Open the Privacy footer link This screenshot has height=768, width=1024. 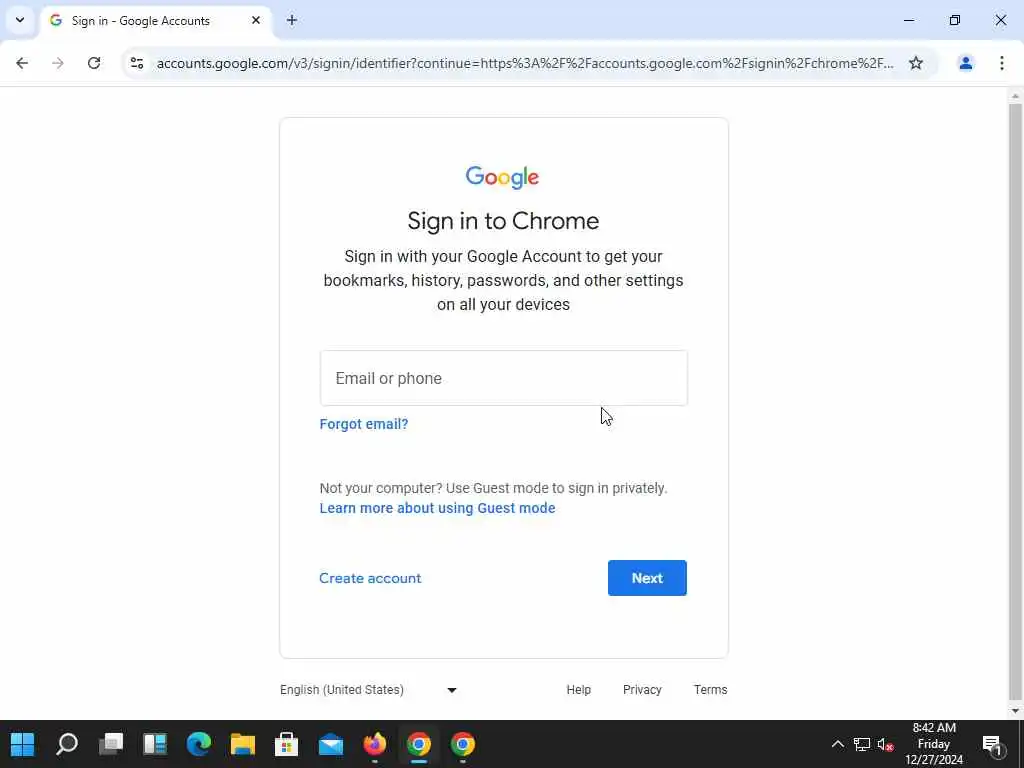pyautogui.click(x=642, y=690)
